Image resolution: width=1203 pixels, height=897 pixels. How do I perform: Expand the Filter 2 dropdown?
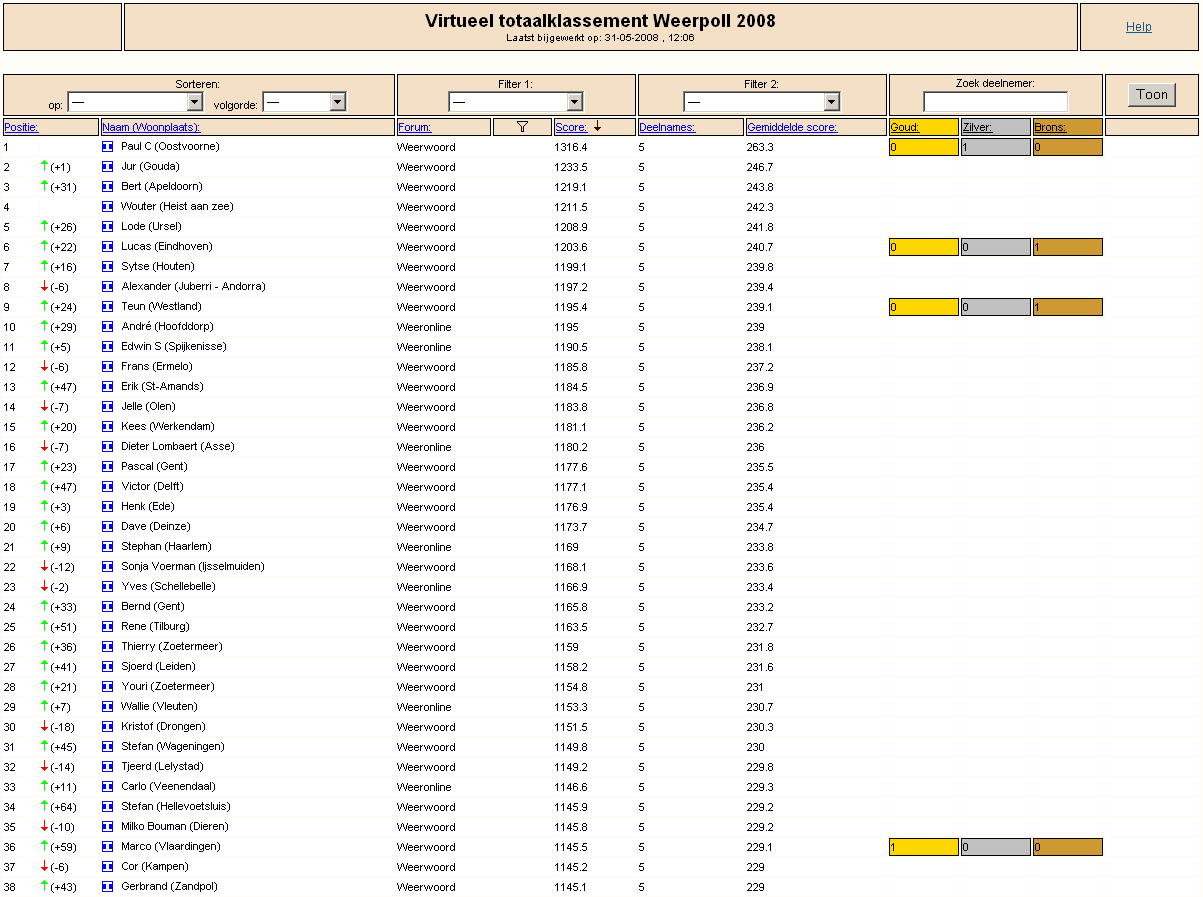pos(762,102)
